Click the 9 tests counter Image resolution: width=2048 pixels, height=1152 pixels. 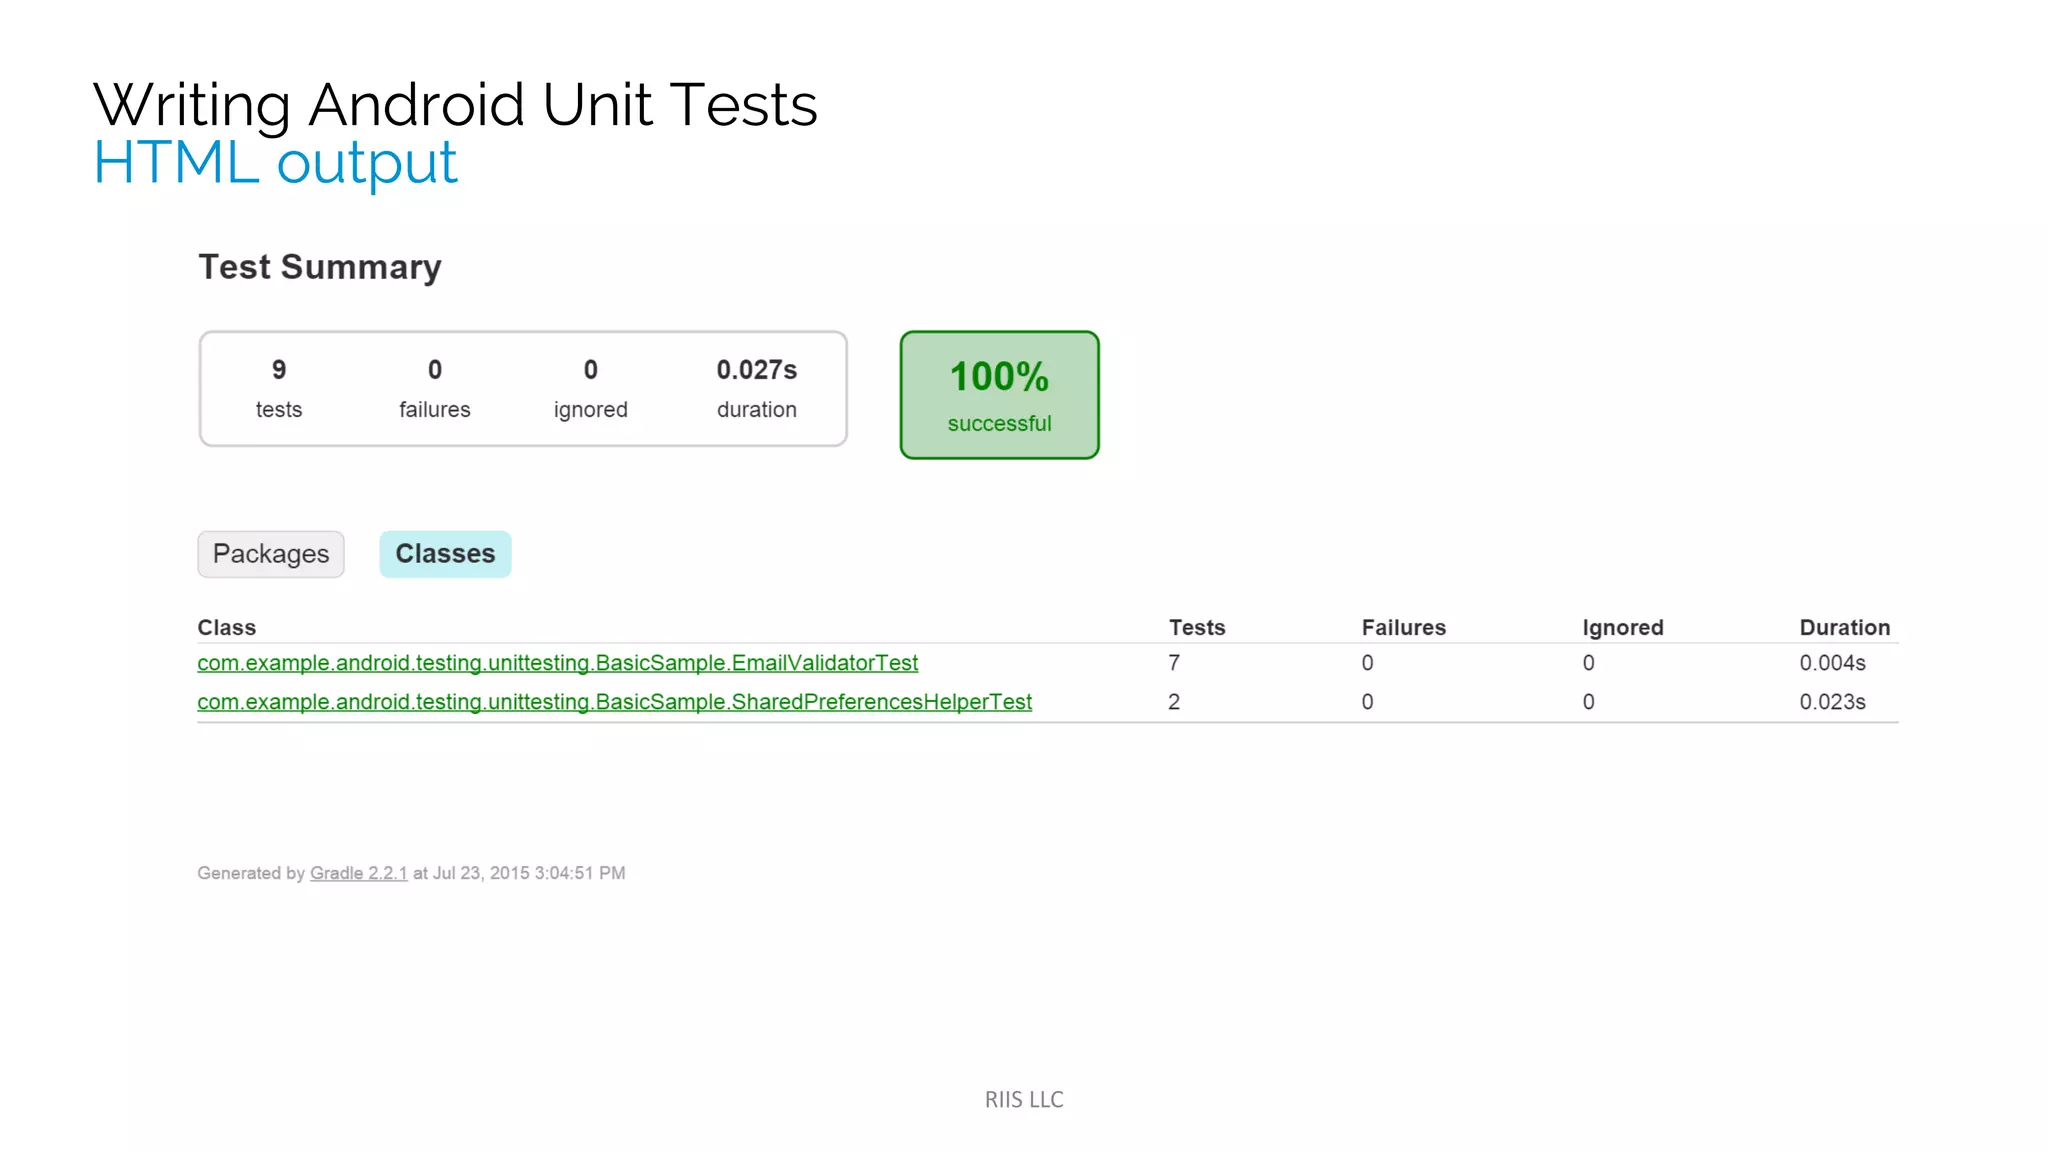(x=279, y=388)
